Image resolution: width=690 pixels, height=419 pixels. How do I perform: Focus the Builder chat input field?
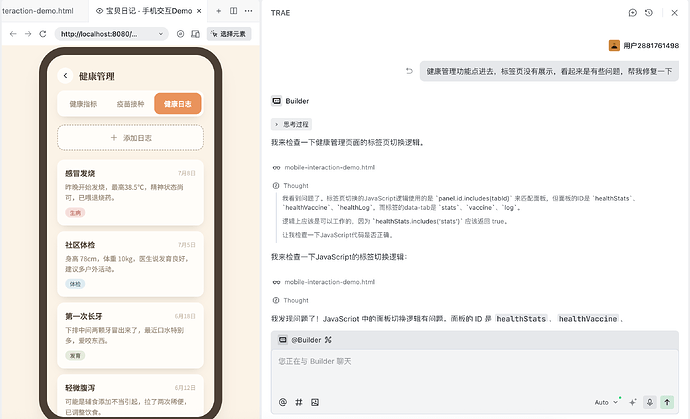[475, 370]
